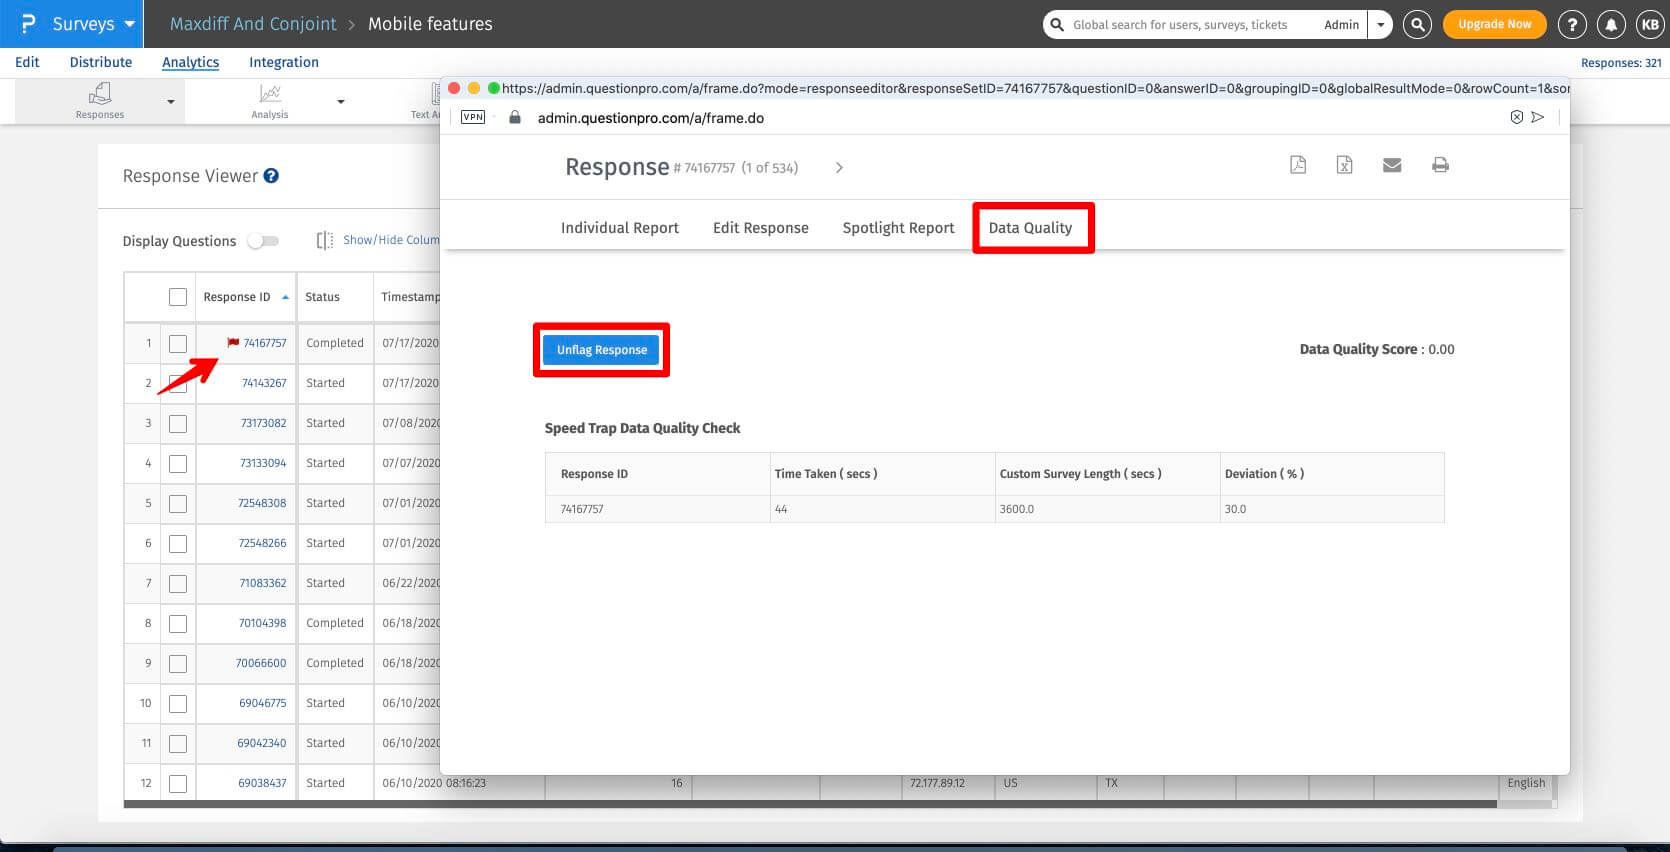Click the Timestamp column header
This screenshot has height=852, width=1670.
click(410, 297)
